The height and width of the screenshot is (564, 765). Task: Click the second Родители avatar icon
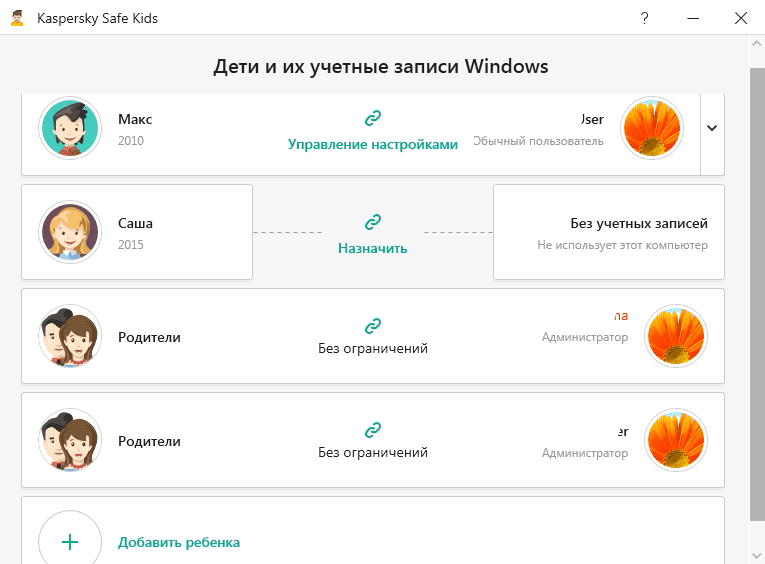(70, 440)
